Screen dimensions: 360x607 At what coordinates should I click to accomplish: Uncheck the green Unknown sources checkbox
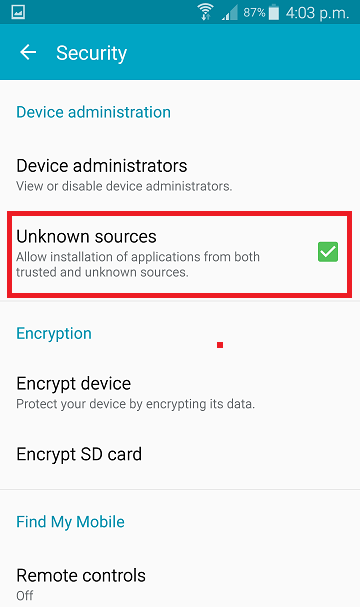[x=328, y=252]
